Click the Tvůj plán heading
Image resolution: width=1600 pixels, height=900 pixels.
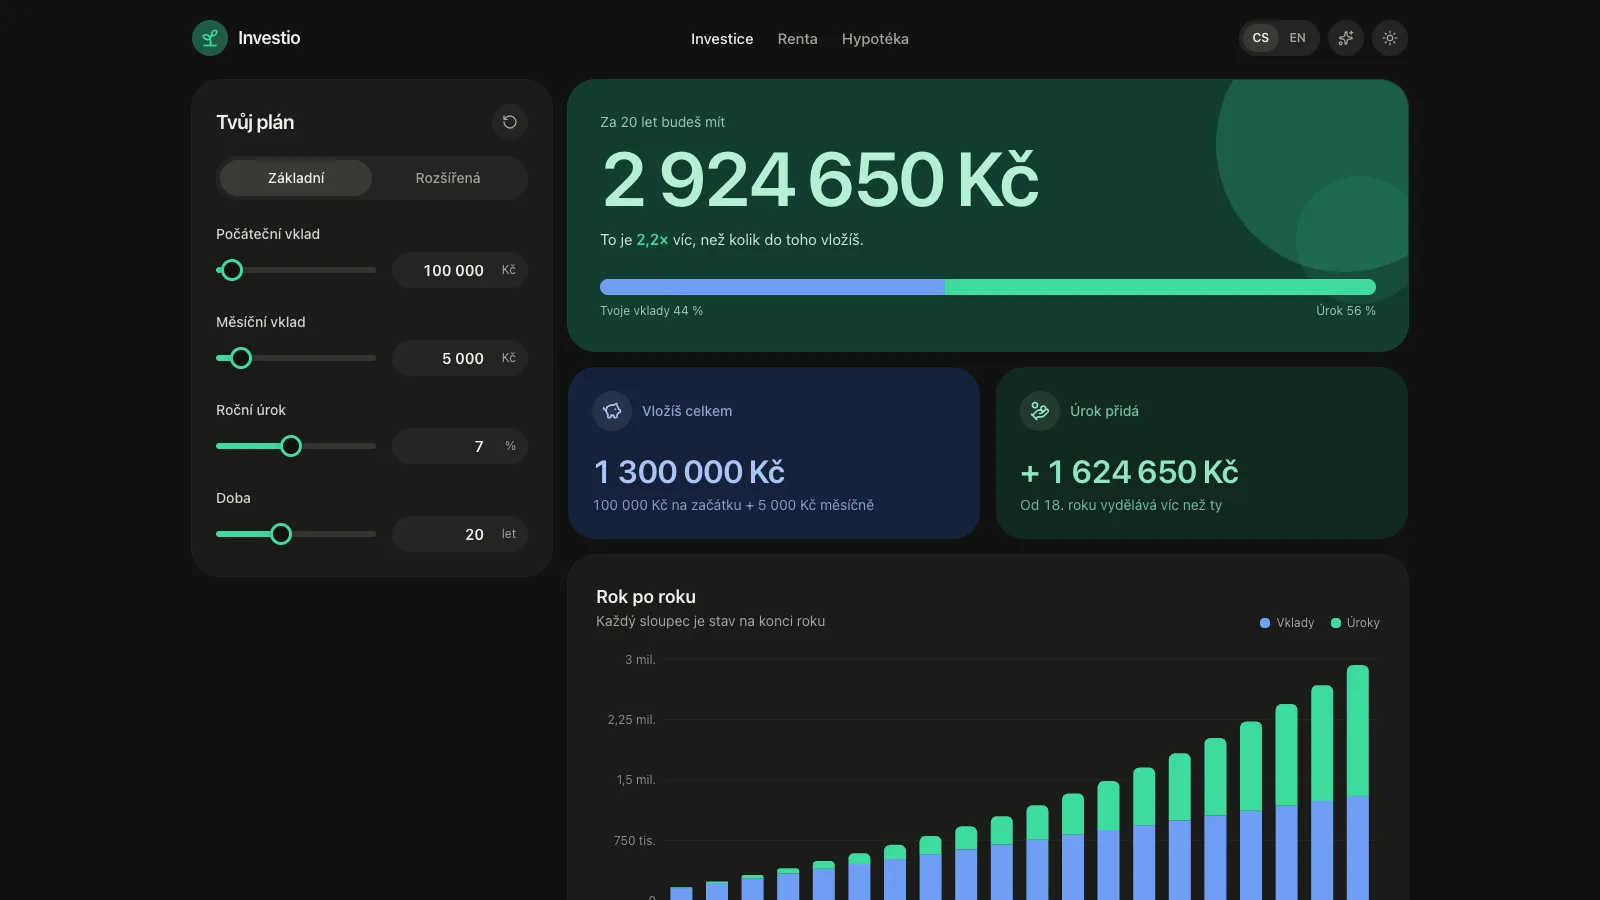[255, 122]
